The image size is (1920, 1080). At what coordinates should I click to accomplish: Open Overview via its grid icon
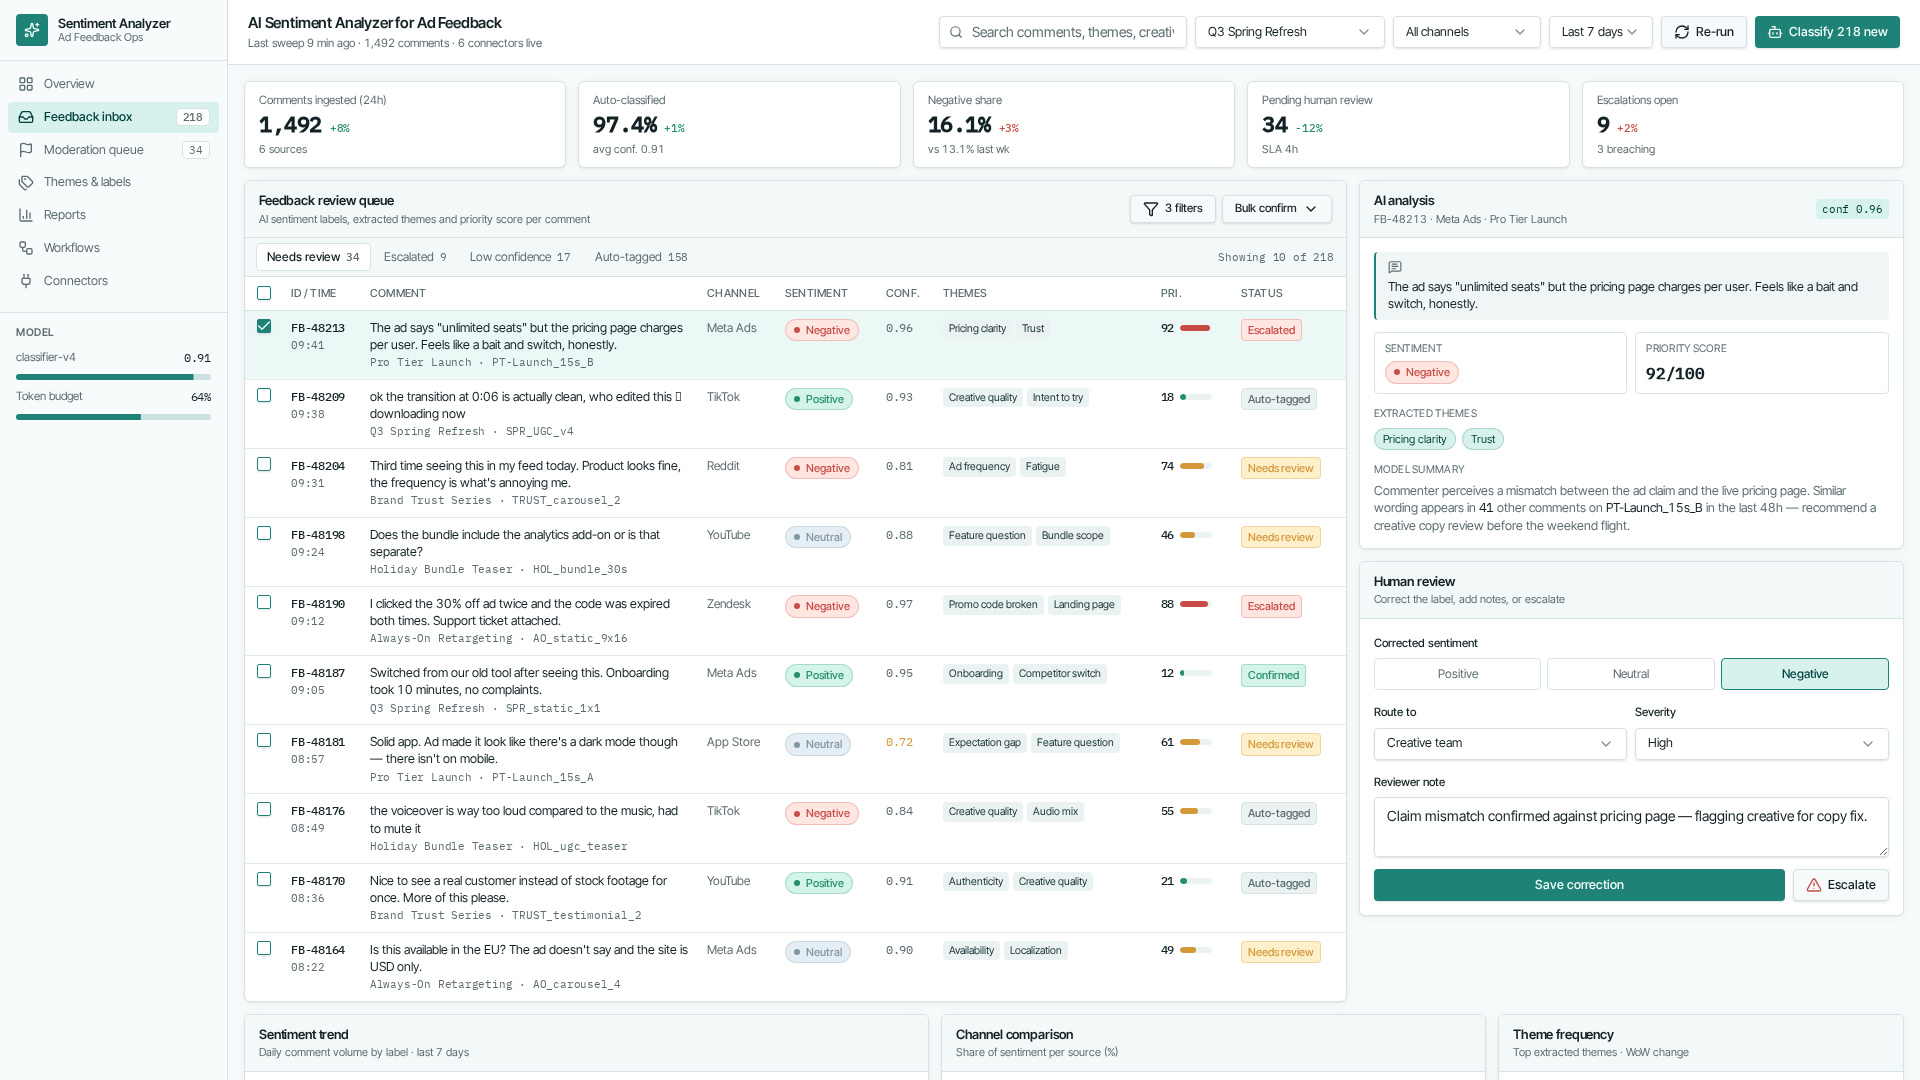[x=26, y=84]
